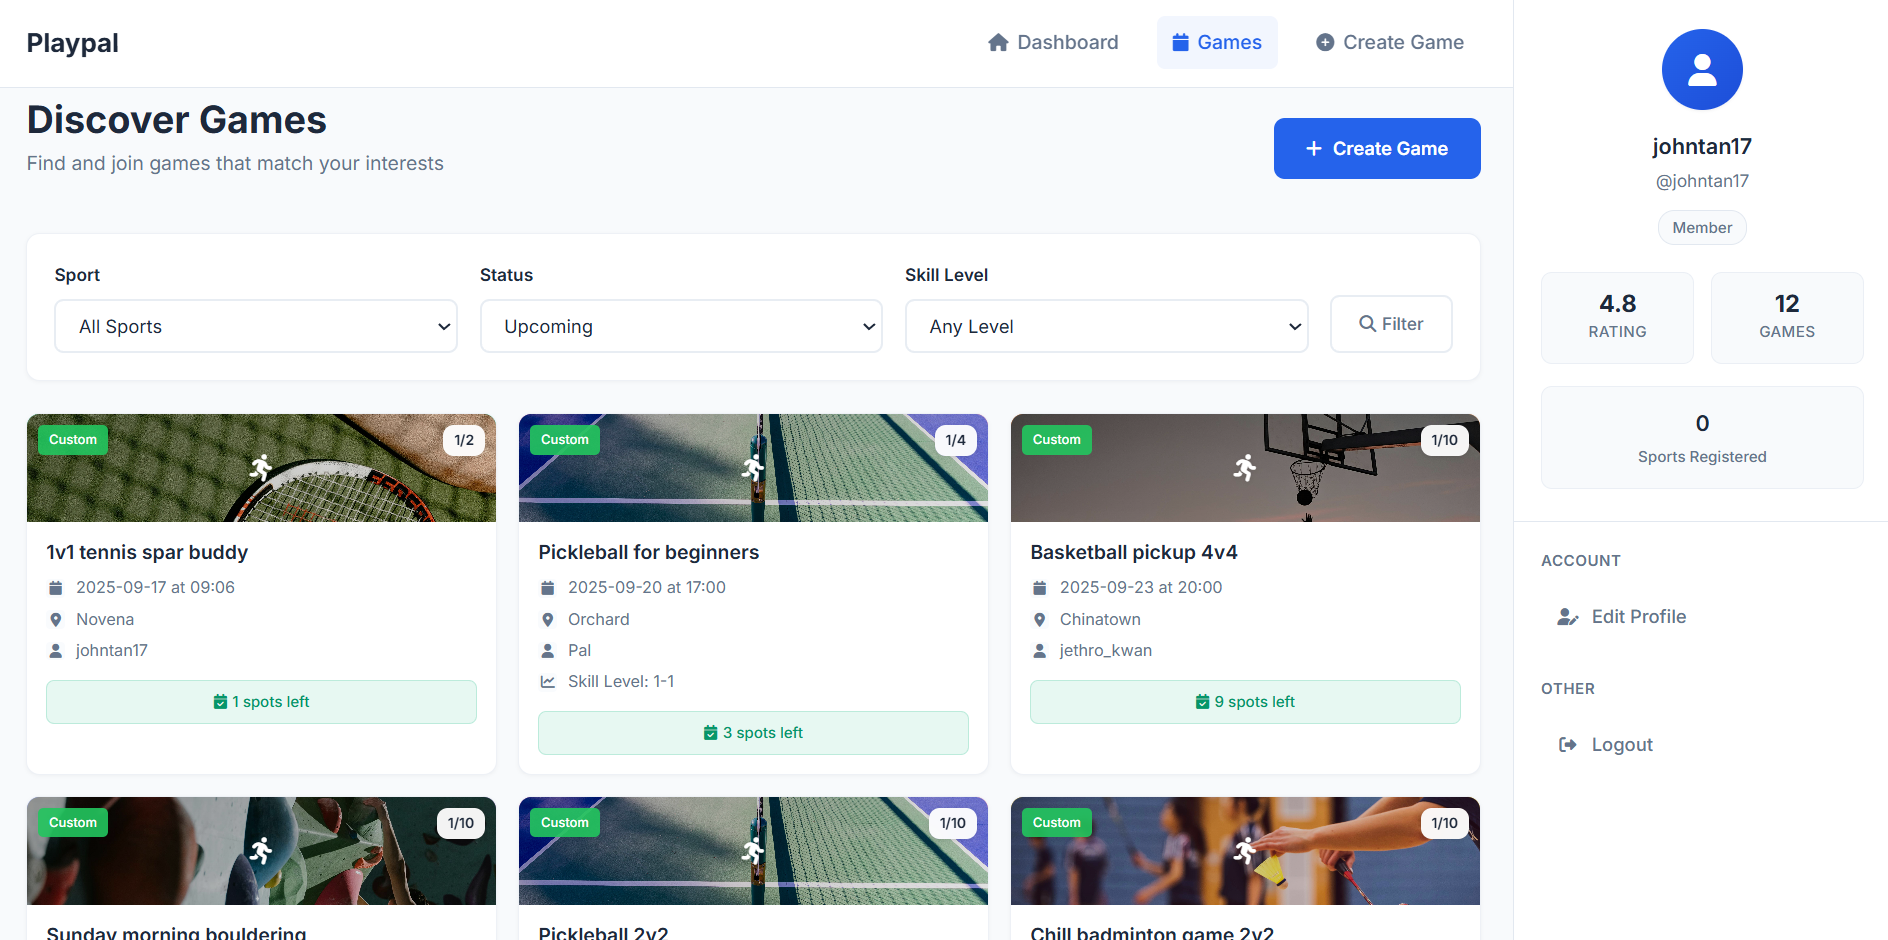
Task: Click calendar icon next to 2025-09-17 date
Action: (56, 588)
